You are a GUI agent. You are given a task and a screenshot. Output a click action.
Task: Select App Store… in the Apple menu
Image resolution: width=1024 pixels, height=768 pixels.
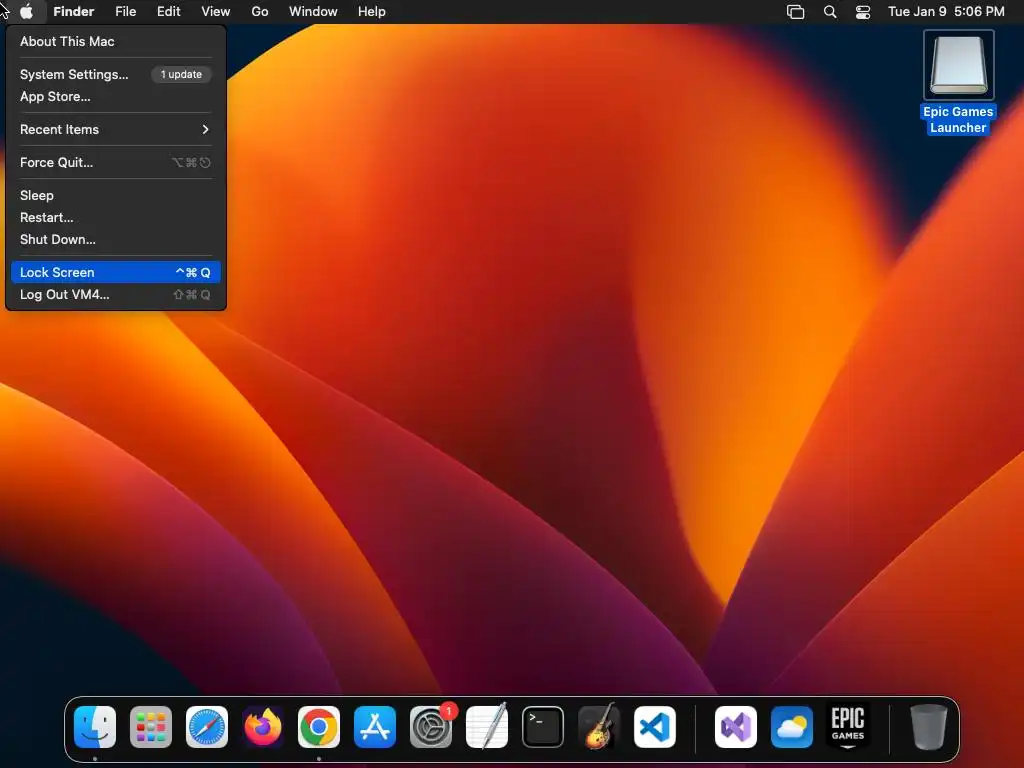click(x=116, y=97)
